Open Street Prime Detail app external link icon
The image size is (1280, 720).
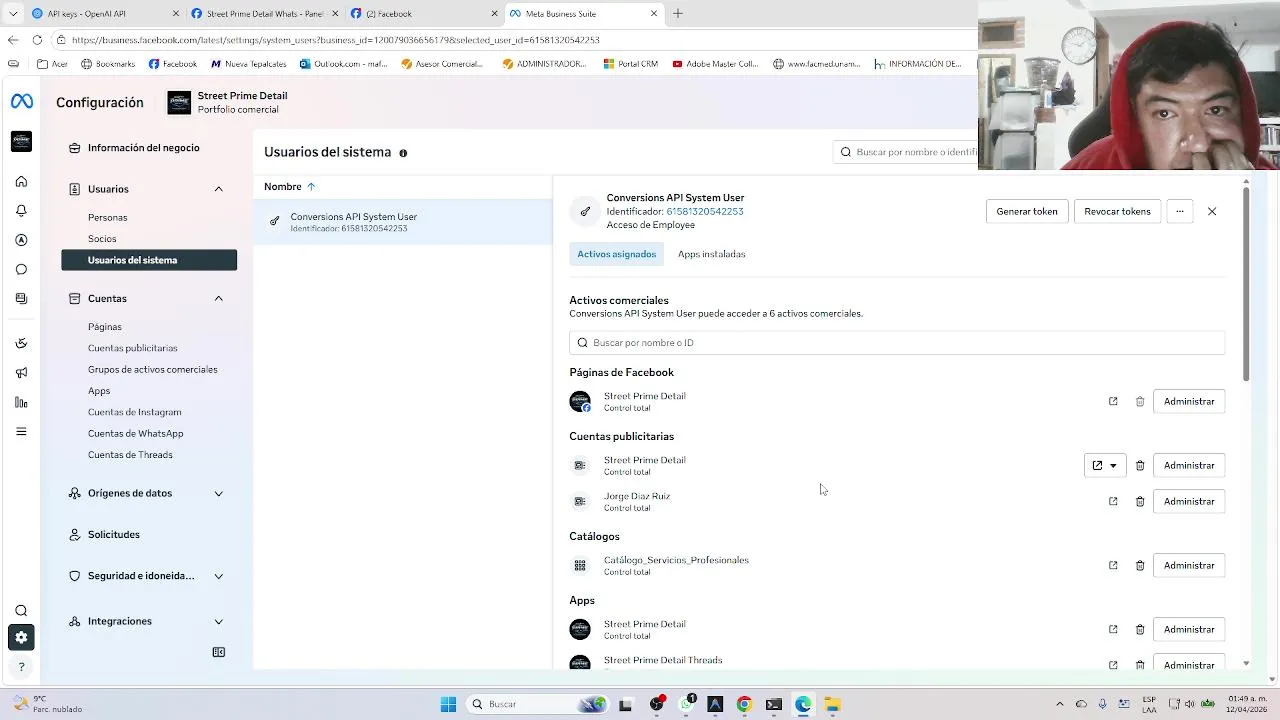tap(1113, 629)
